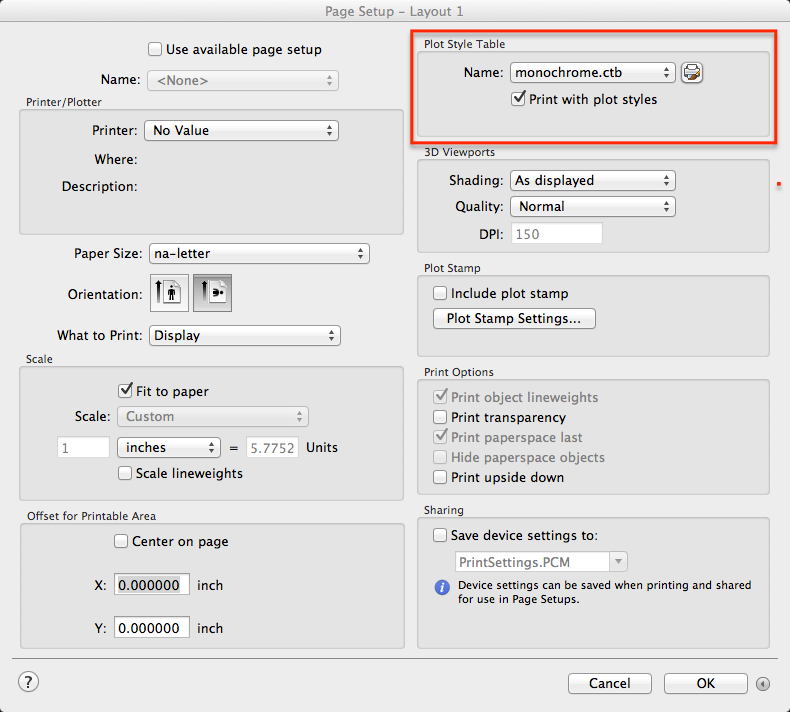Click the help question mark button
Viewport: 790px width, 712px height.
click(x=28, y=682)
